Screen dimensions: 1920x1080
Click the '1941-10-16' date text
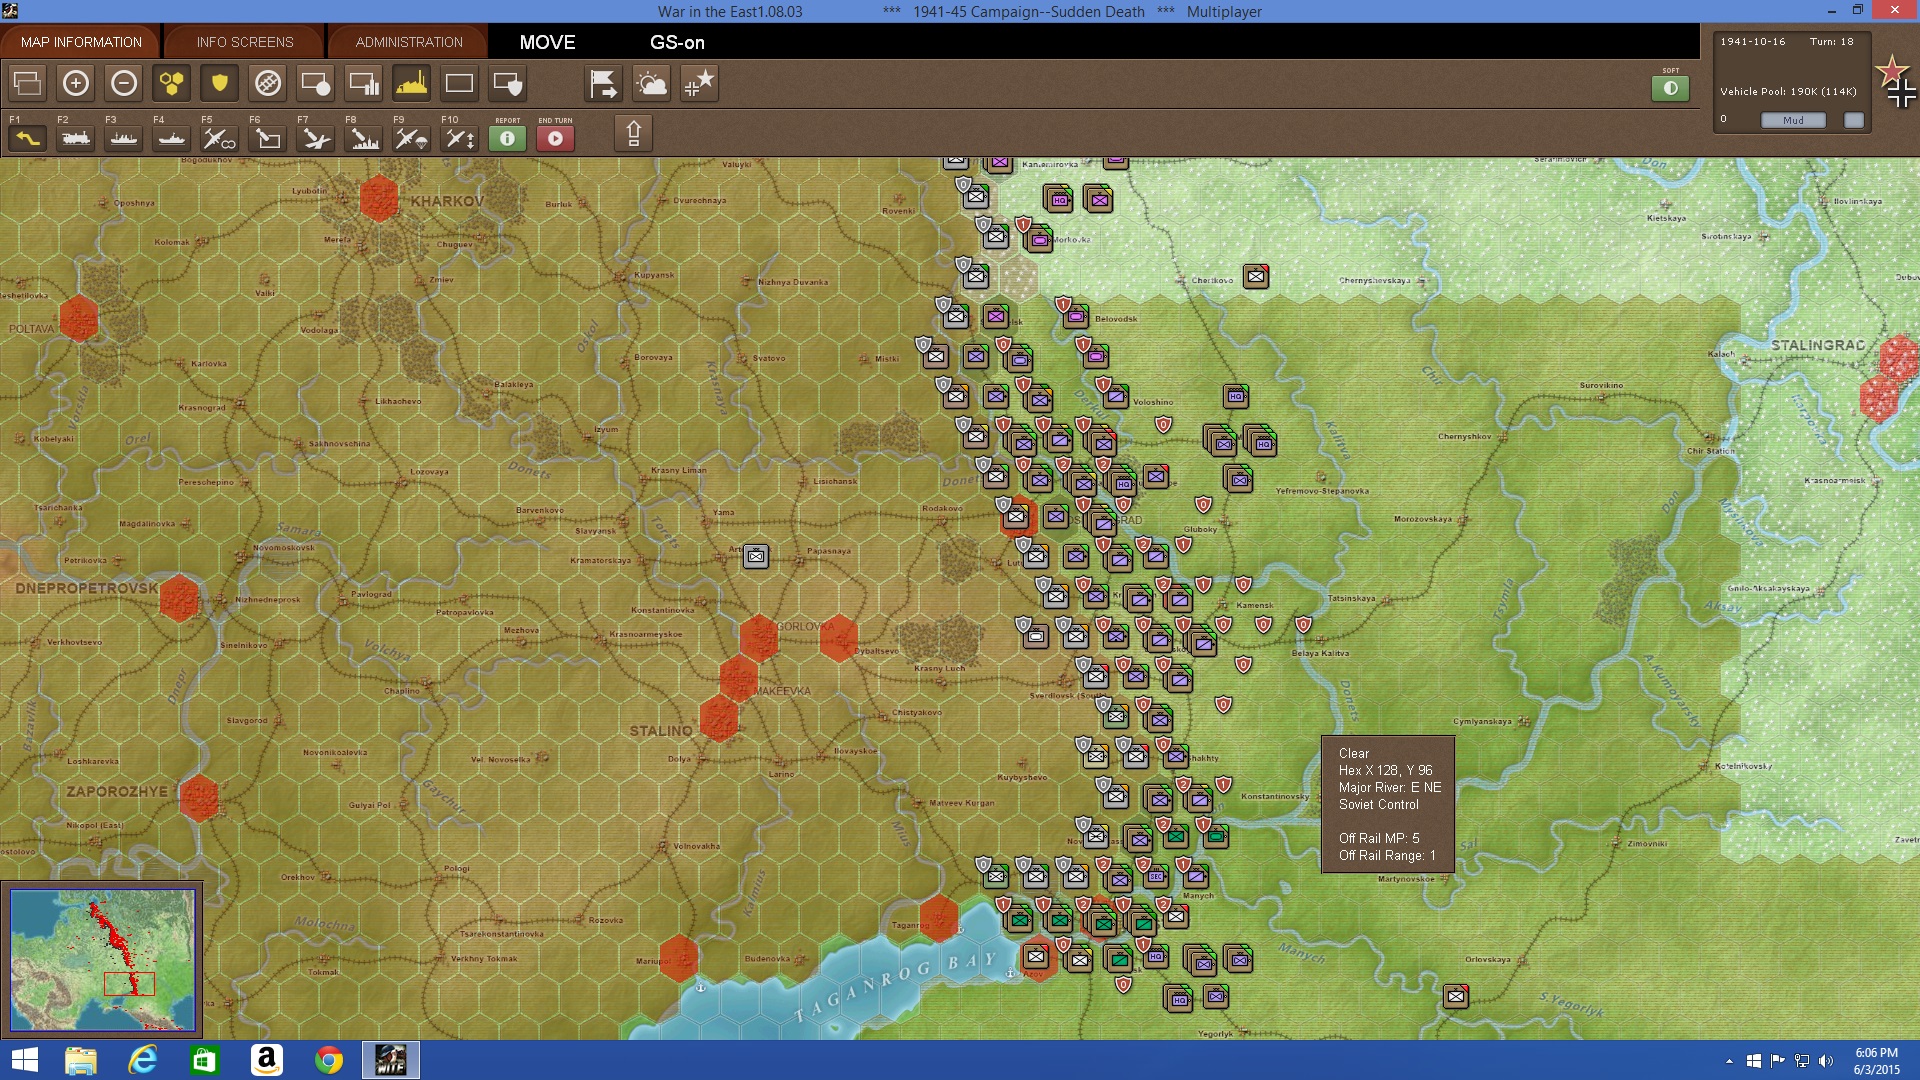(x=1753, y=42)
